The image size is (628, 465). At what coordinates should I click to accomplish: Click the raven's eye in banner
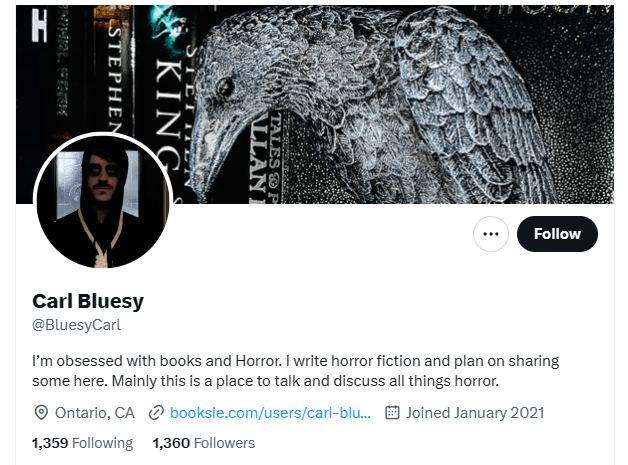coord(225,87)
